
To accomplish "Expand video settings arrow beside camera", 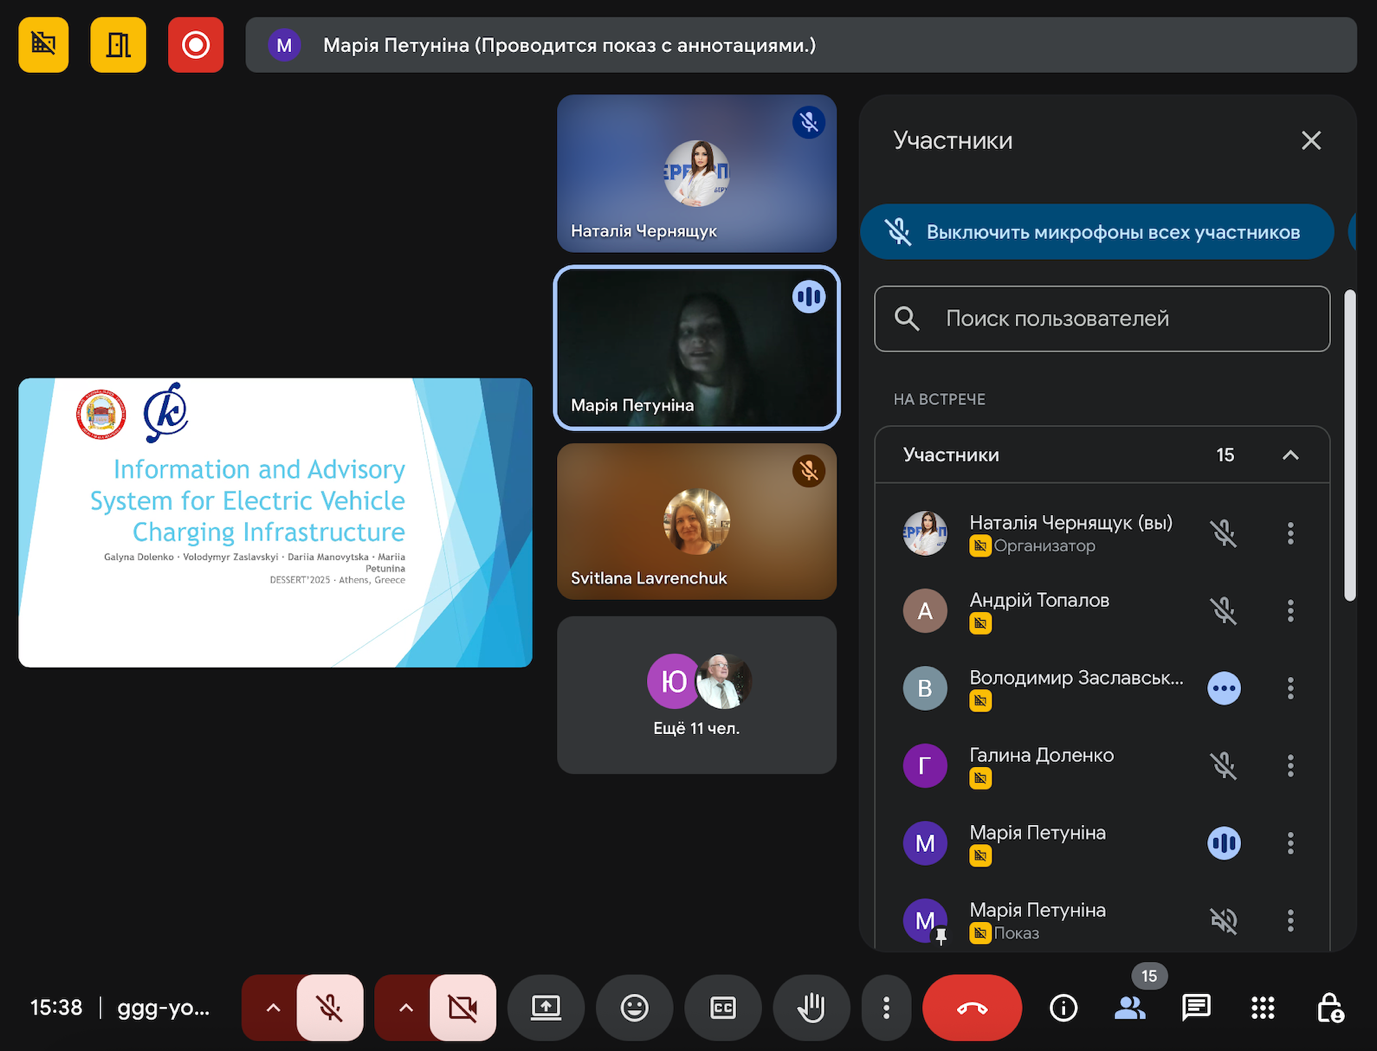I will [x=406, y=1007].
